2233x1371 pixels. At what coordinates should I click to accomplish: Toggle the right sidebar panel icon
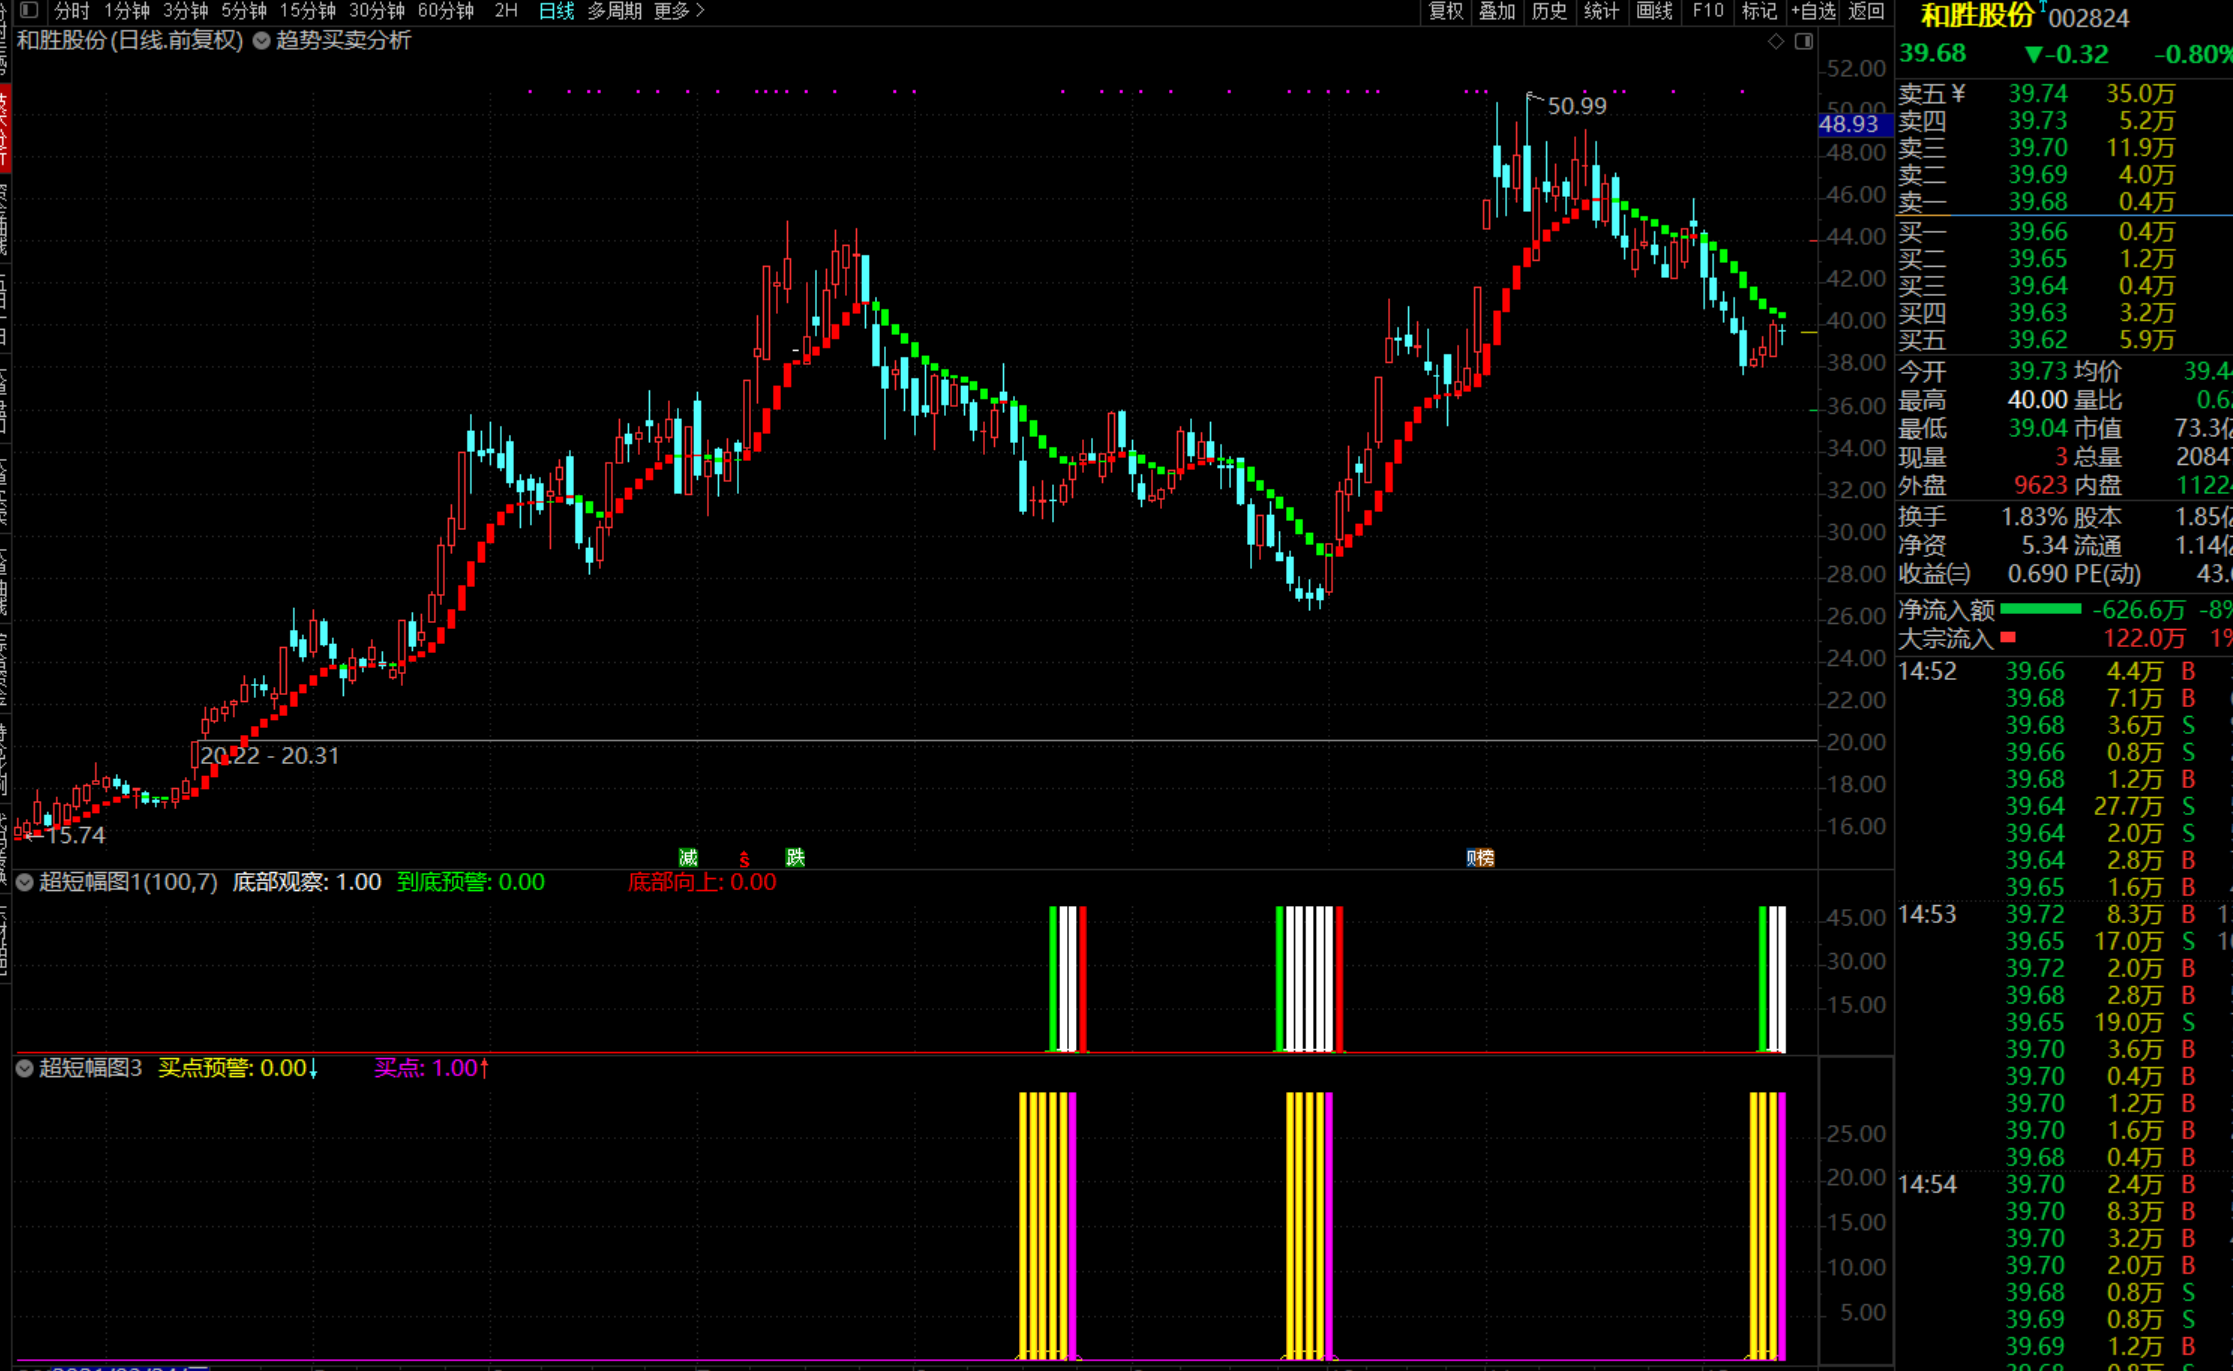pyautogui.click(x=1804, y=41)
